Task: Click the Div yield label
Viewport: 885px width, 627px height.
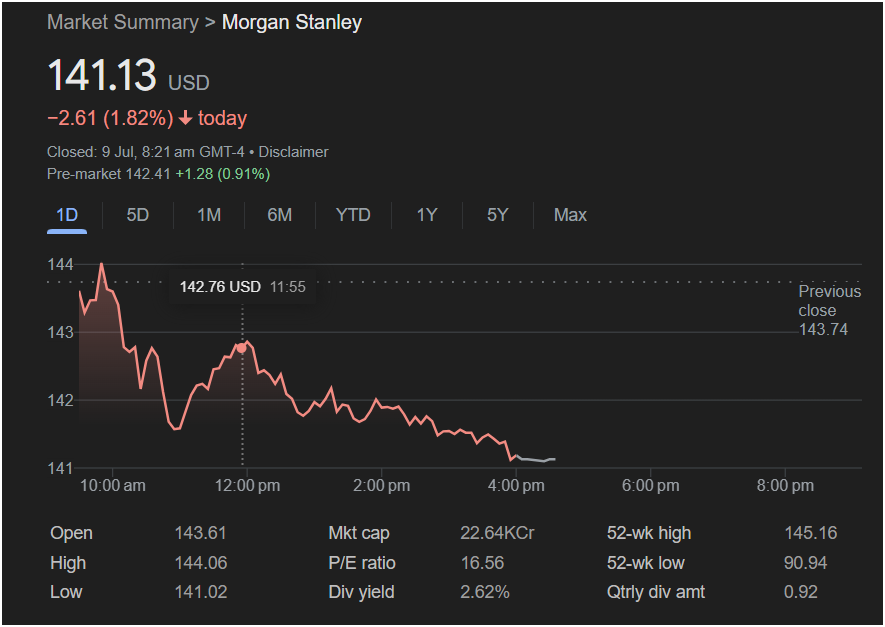Action: coord(361,592)
